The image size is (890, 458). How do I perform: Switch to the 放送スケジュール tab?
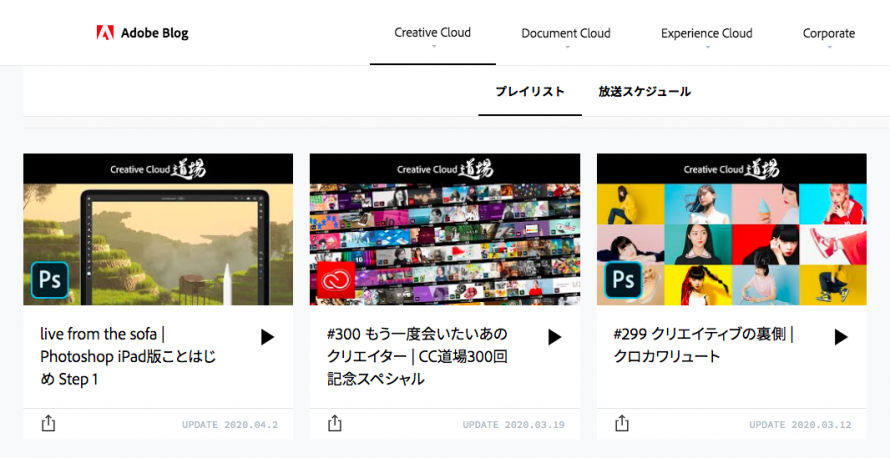tap(644, 91)
